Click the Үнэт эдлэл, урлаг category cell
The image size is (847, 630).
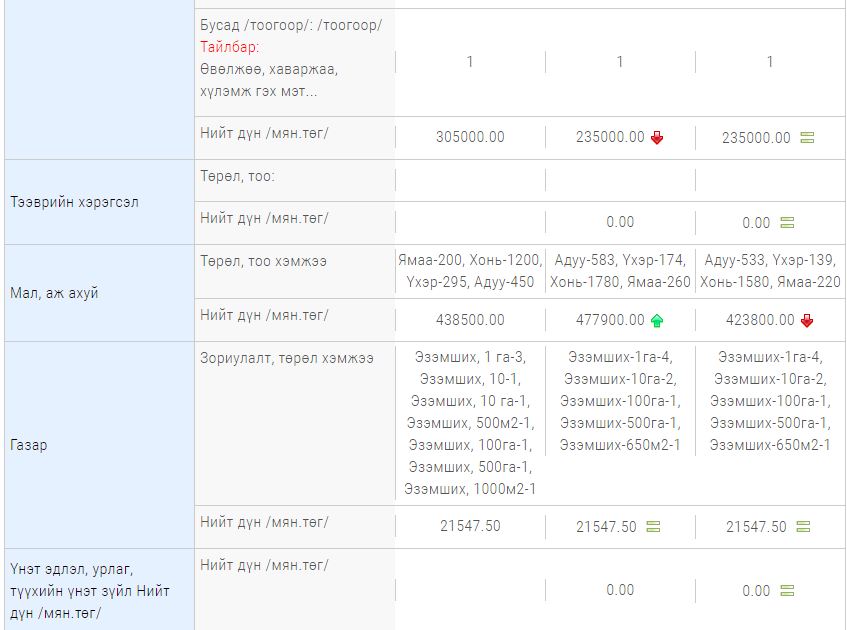tap(99, 590)
